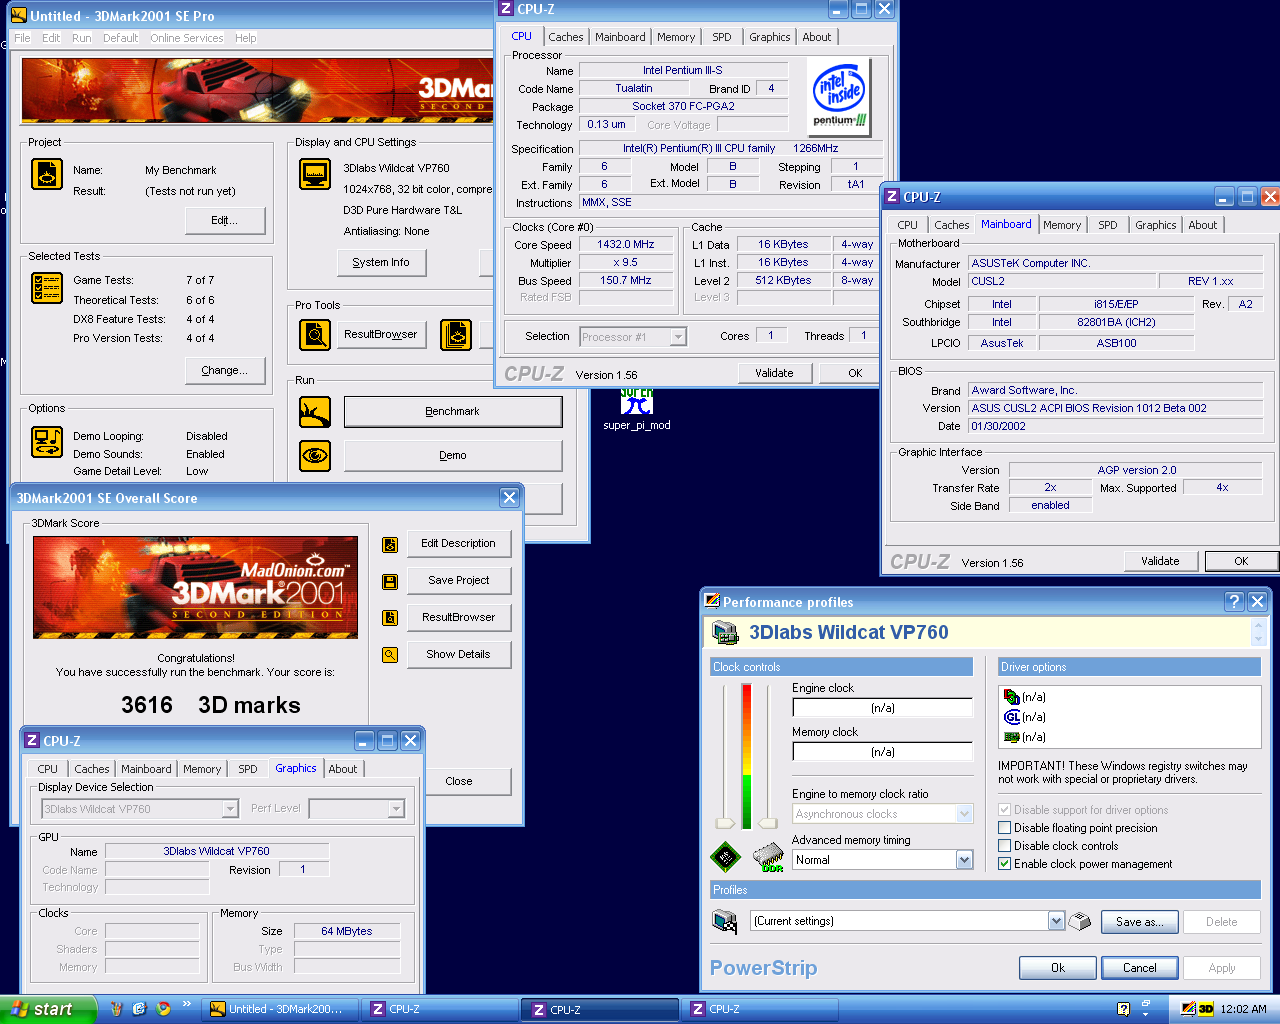Click the Engine clock value field
This screenshot has height=1024, width=1280.
[x=882, y=708]
